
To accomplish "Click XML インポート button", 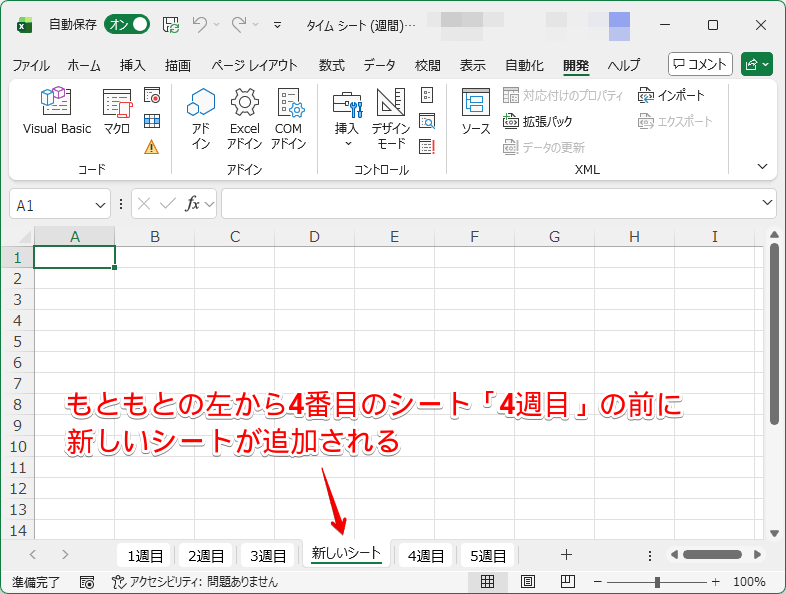I will [x=671, y=95].
